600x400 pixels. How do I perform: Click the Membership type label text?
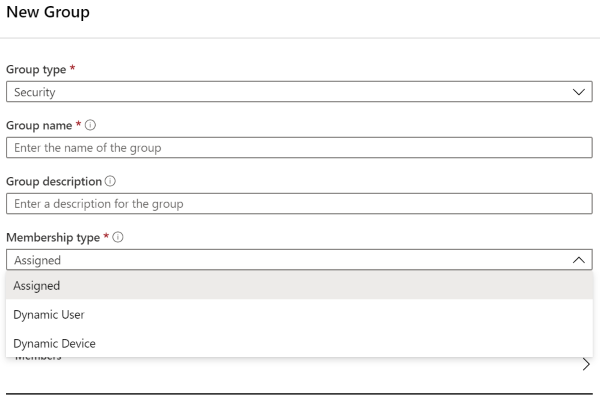tap(52, 238)
